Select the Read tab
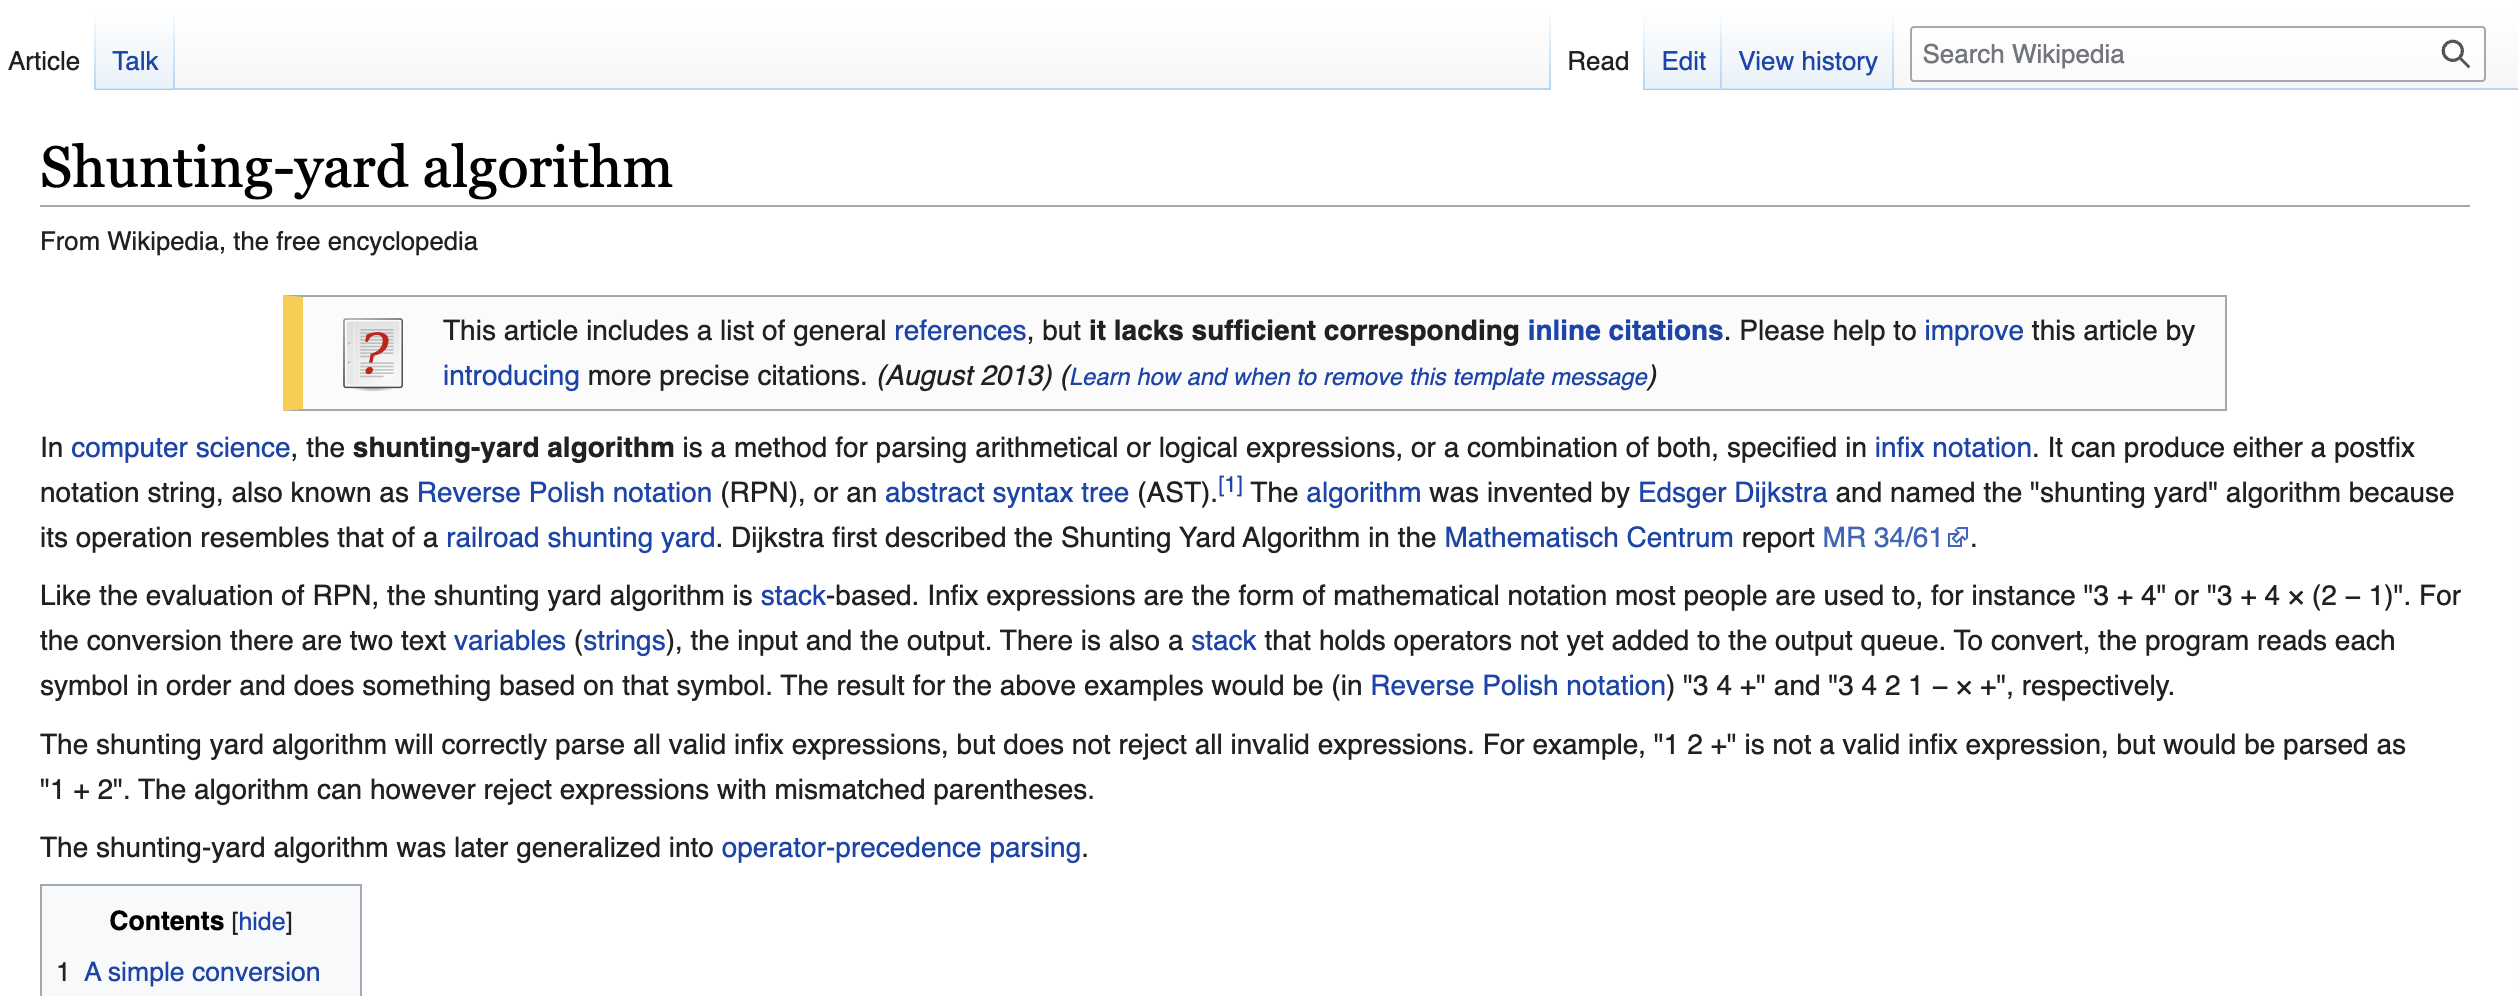2518x996 pixels. tap(1598, 61)
